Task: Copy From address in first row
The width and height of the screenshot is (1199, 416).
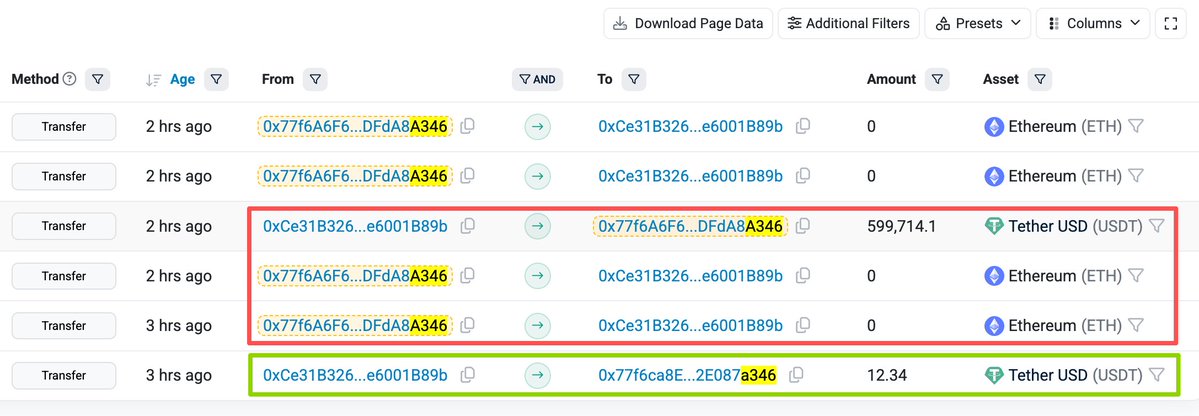Action: (x=468, y=126)
